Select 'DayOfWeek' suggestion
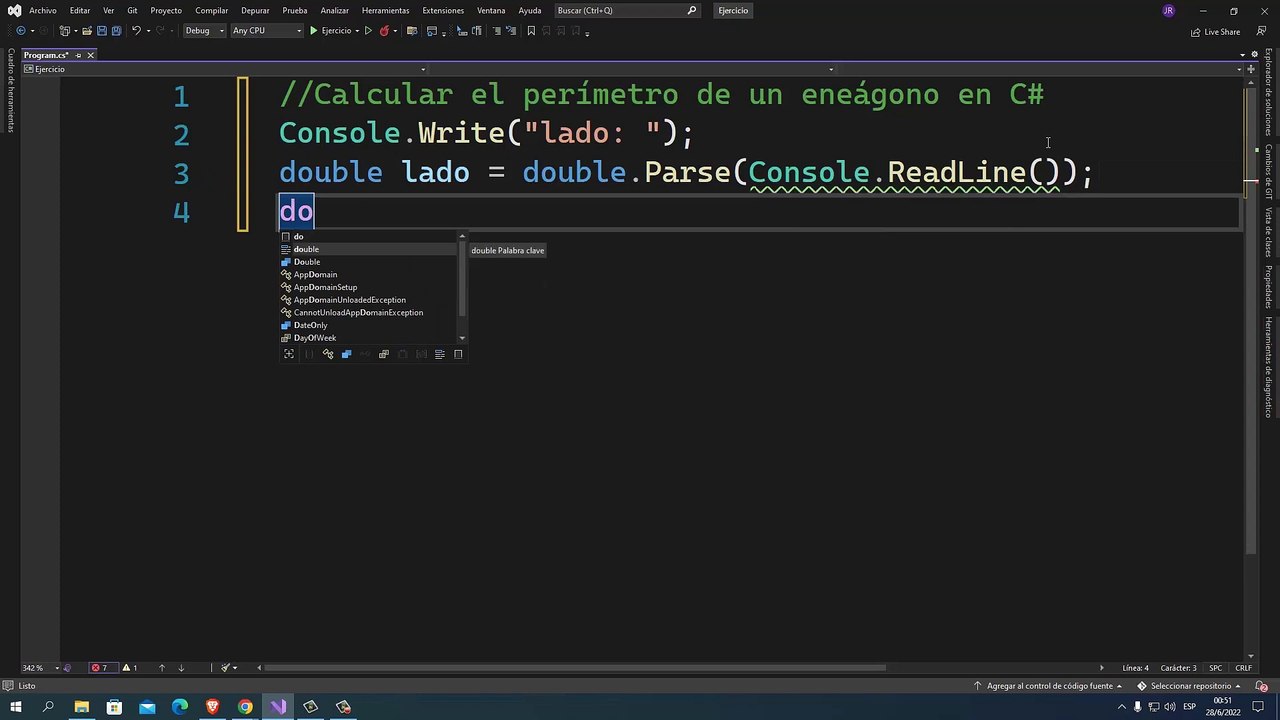This screenshot has width=1280, height=720. [x=368, y=338]
